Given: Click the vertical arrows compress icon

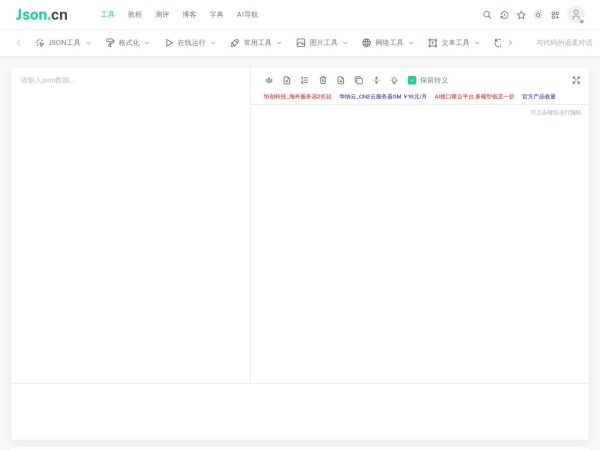Looking at the screenshot, I should point(377,80).
